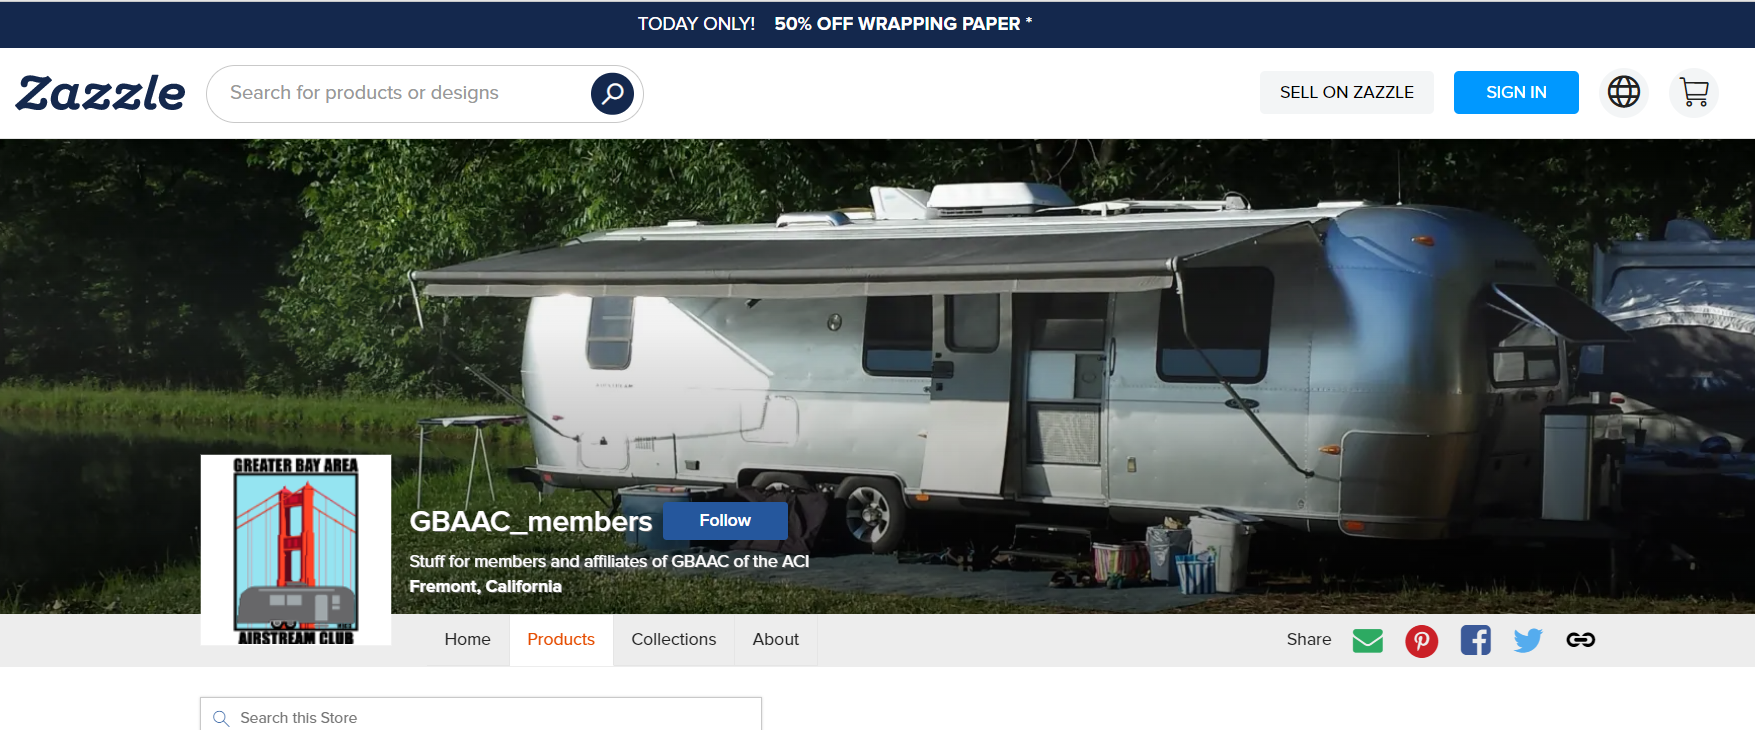This screenshot has height=730, width=1755.
Task: Select the Products tab
Action: (x=561, y=640)
